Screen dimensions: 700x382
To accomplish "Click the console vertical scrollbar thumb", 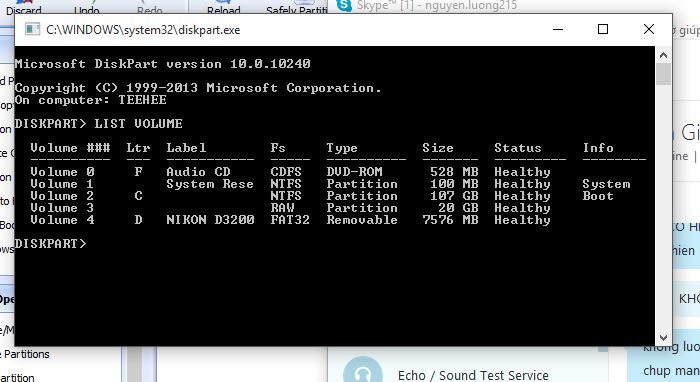I will click(x=663, y=74).
